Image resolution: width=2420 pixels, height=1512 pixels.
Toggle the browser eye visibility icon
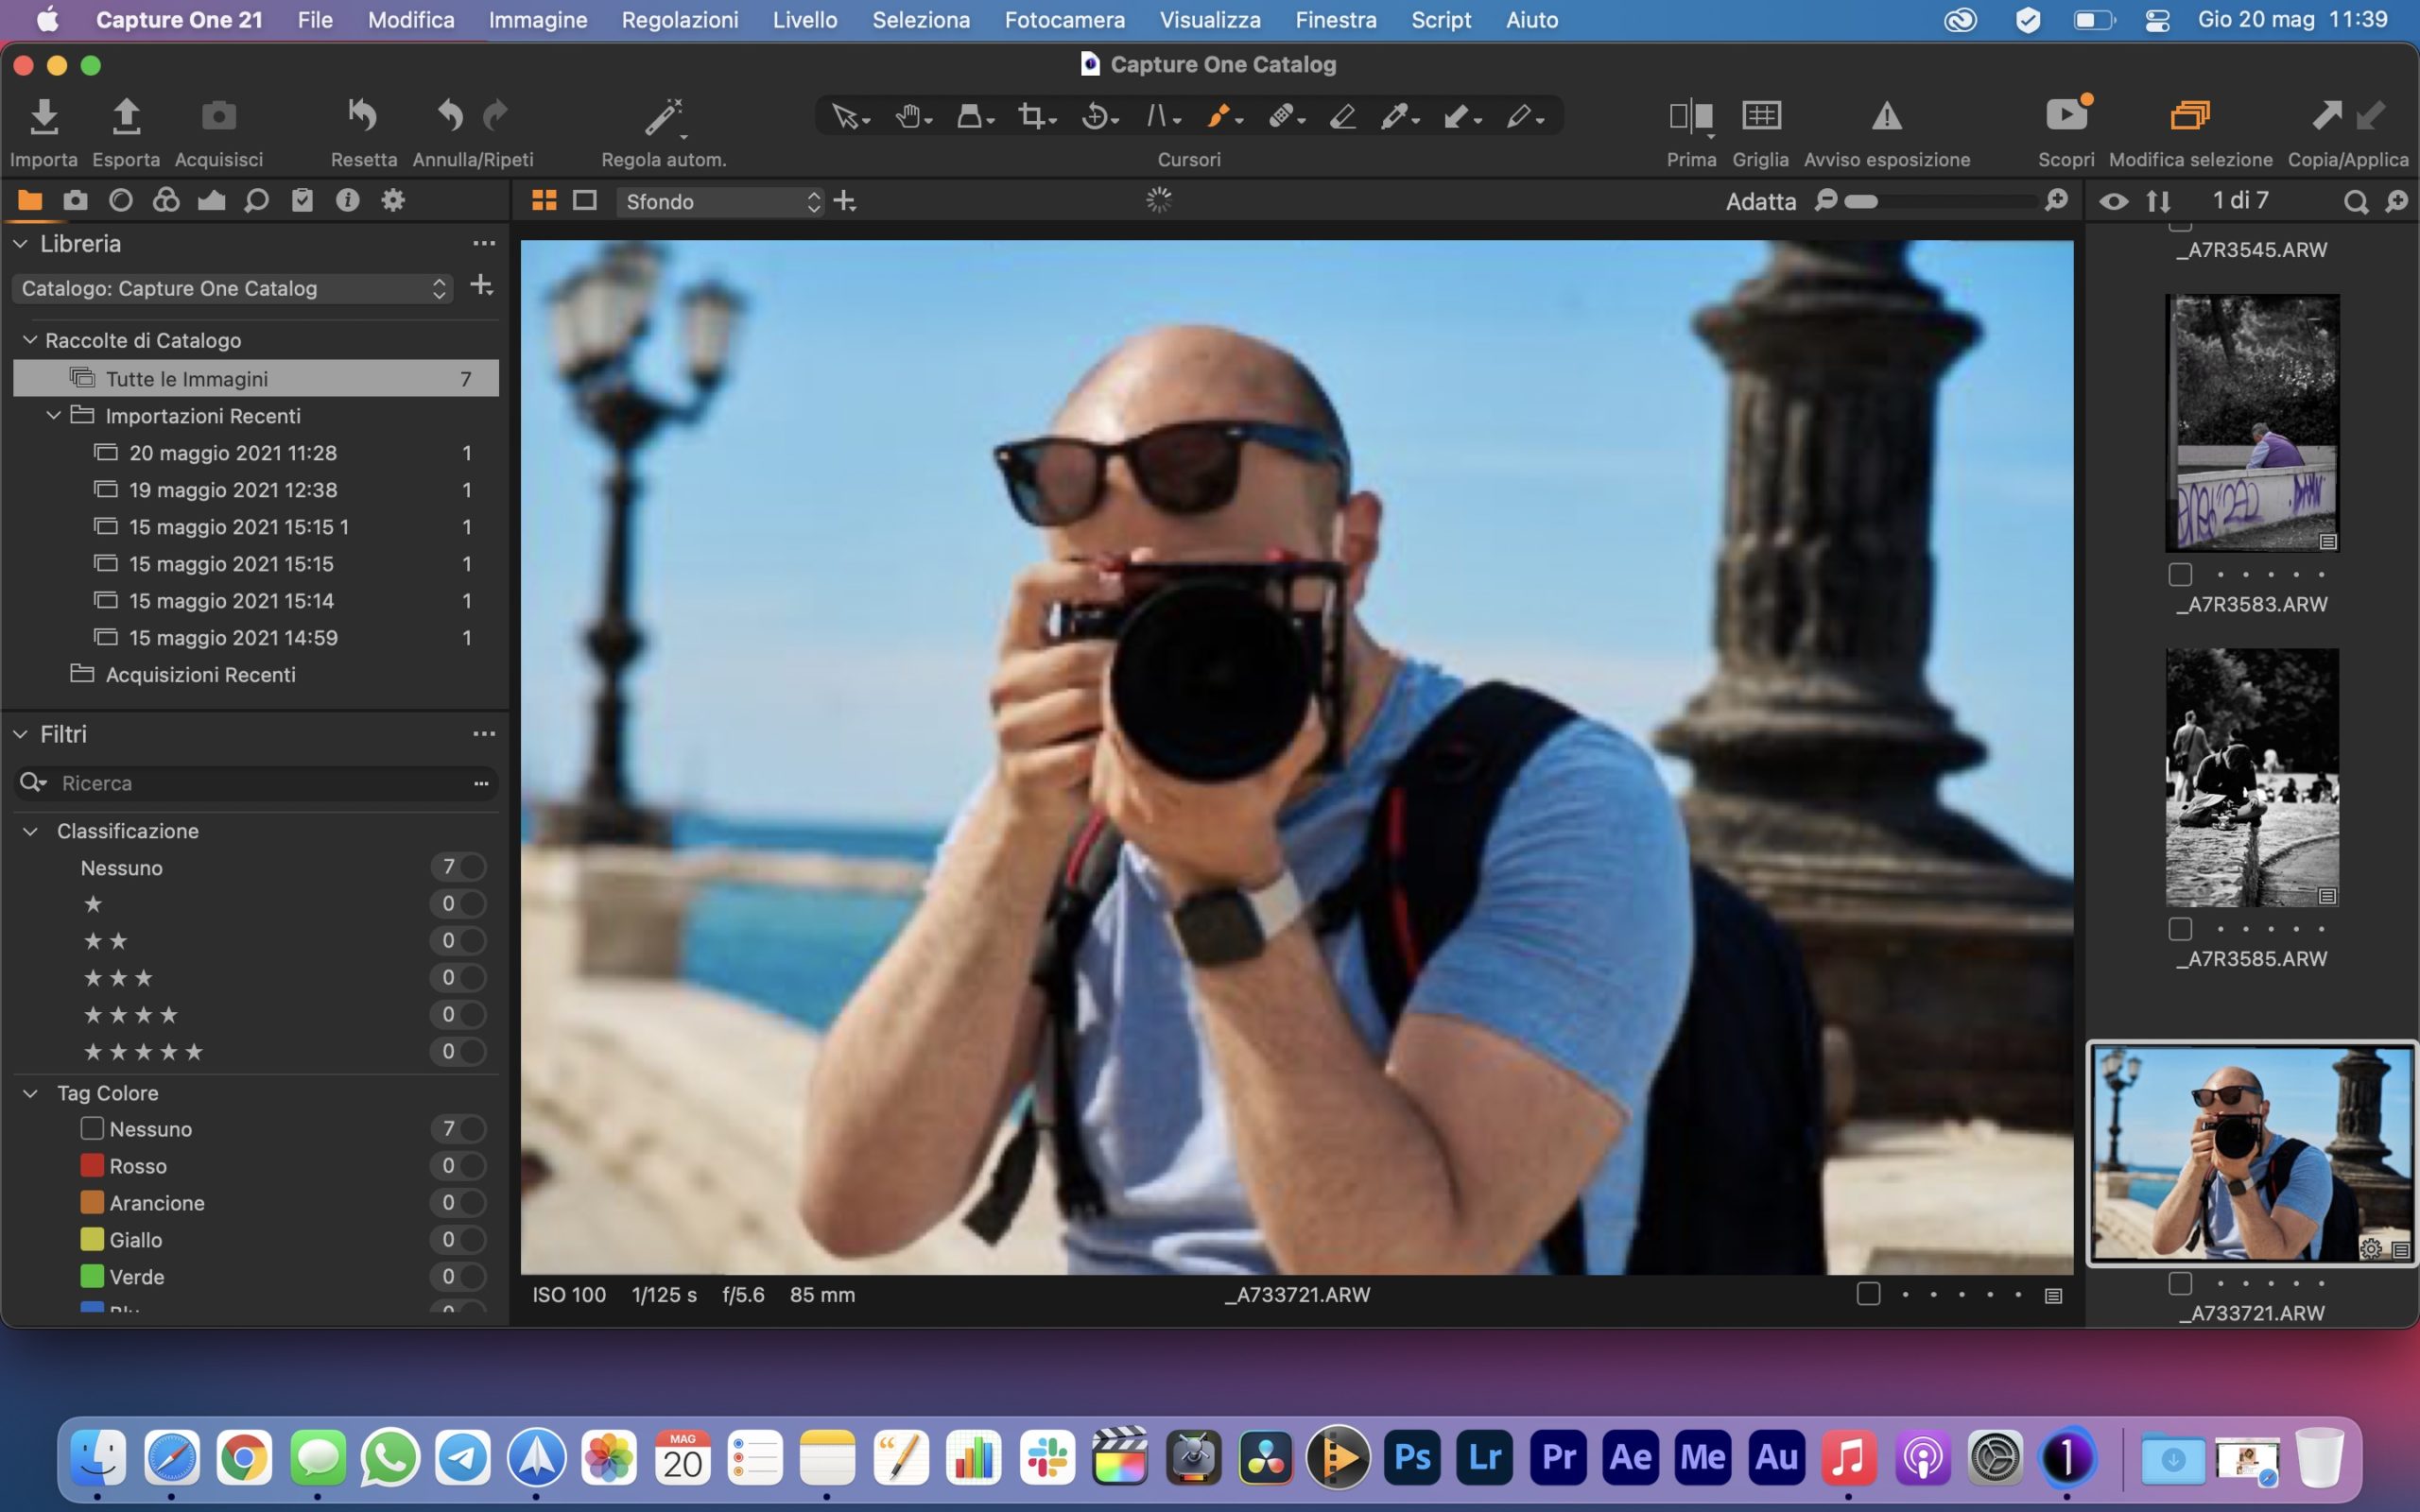2113,201
